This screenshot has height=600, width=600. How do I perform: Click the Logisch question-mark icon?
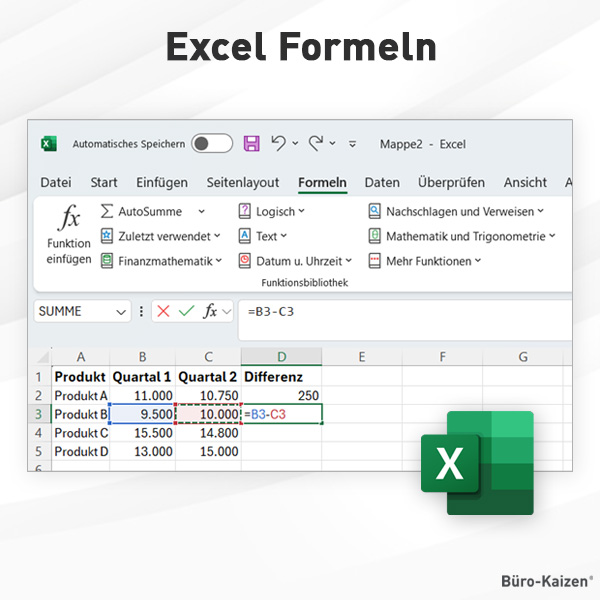pos(245,211)
